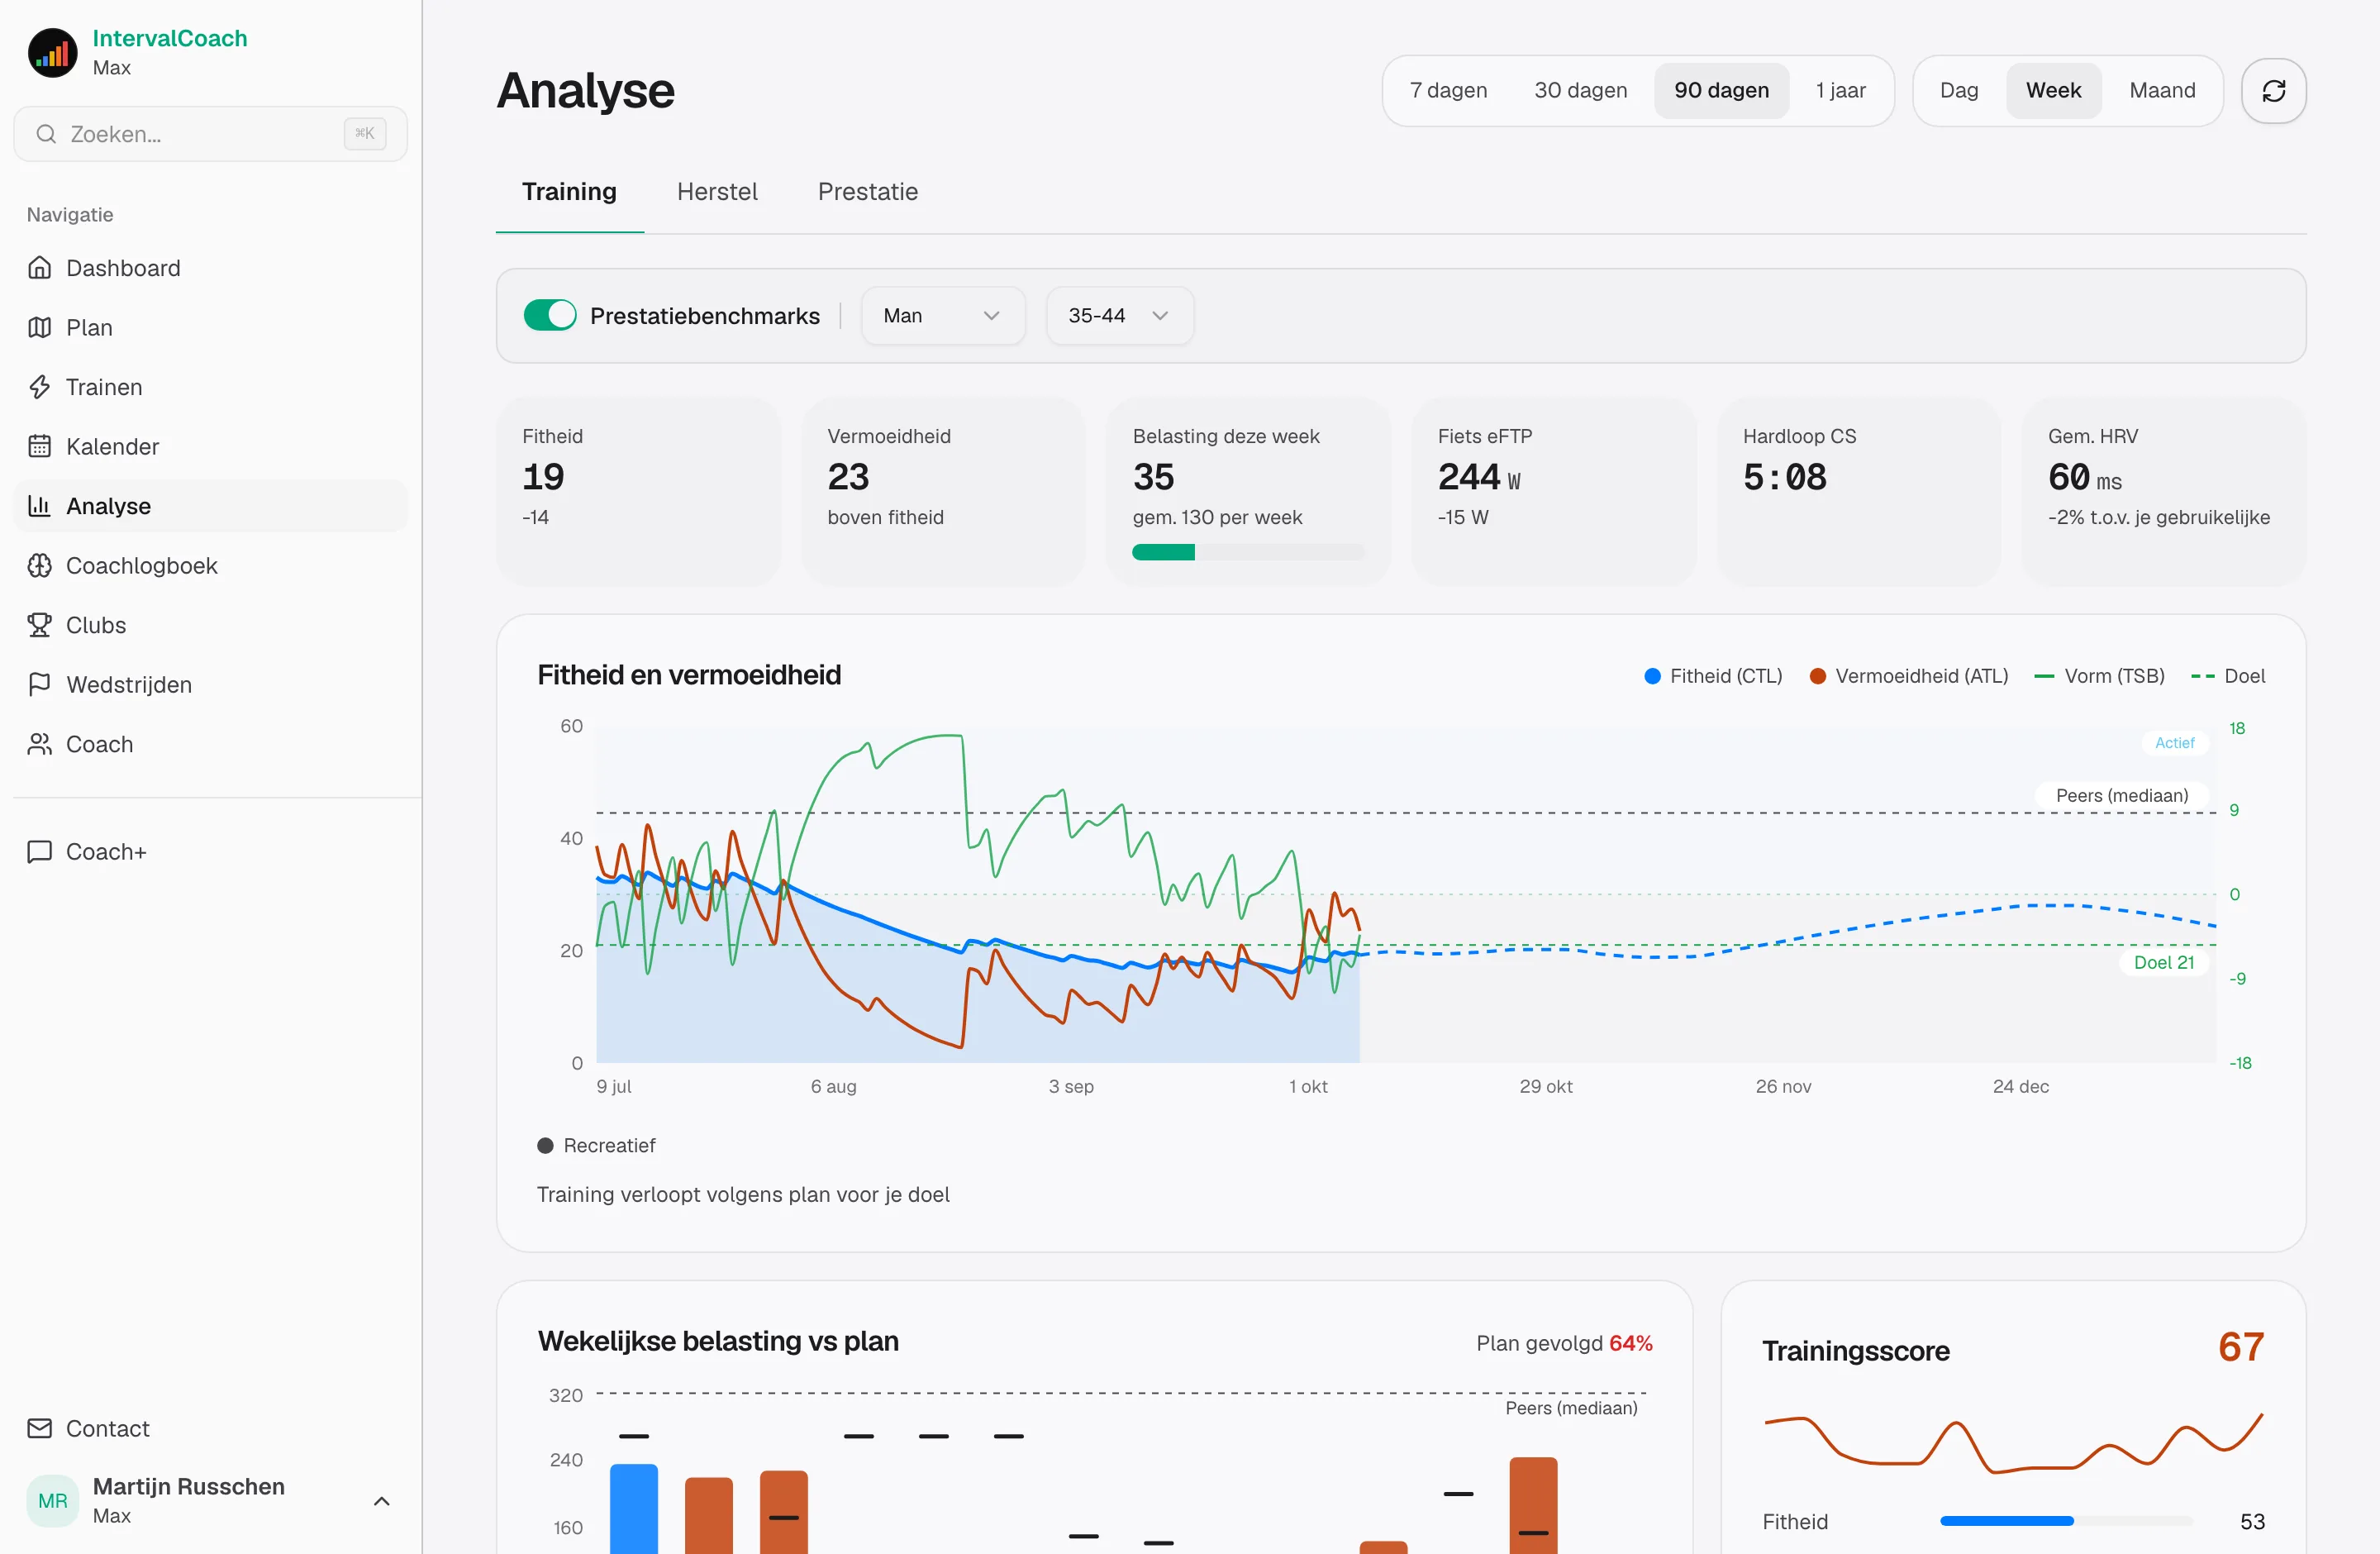Click the MR user avatar

pos(52,1500)
